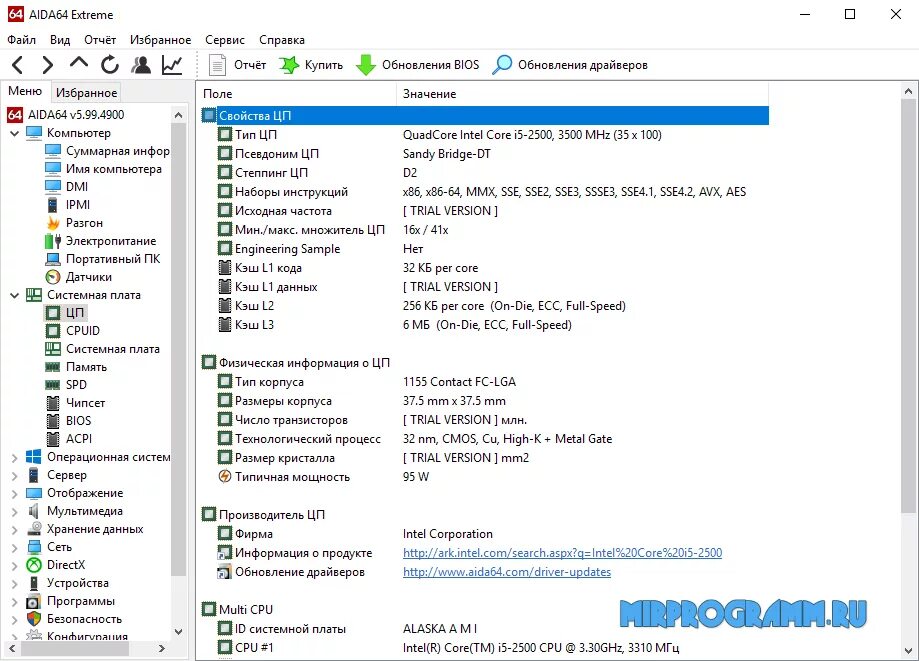The image size is (919, 661).
Task: Expand the Операционная система node
Action: [15, 457]
